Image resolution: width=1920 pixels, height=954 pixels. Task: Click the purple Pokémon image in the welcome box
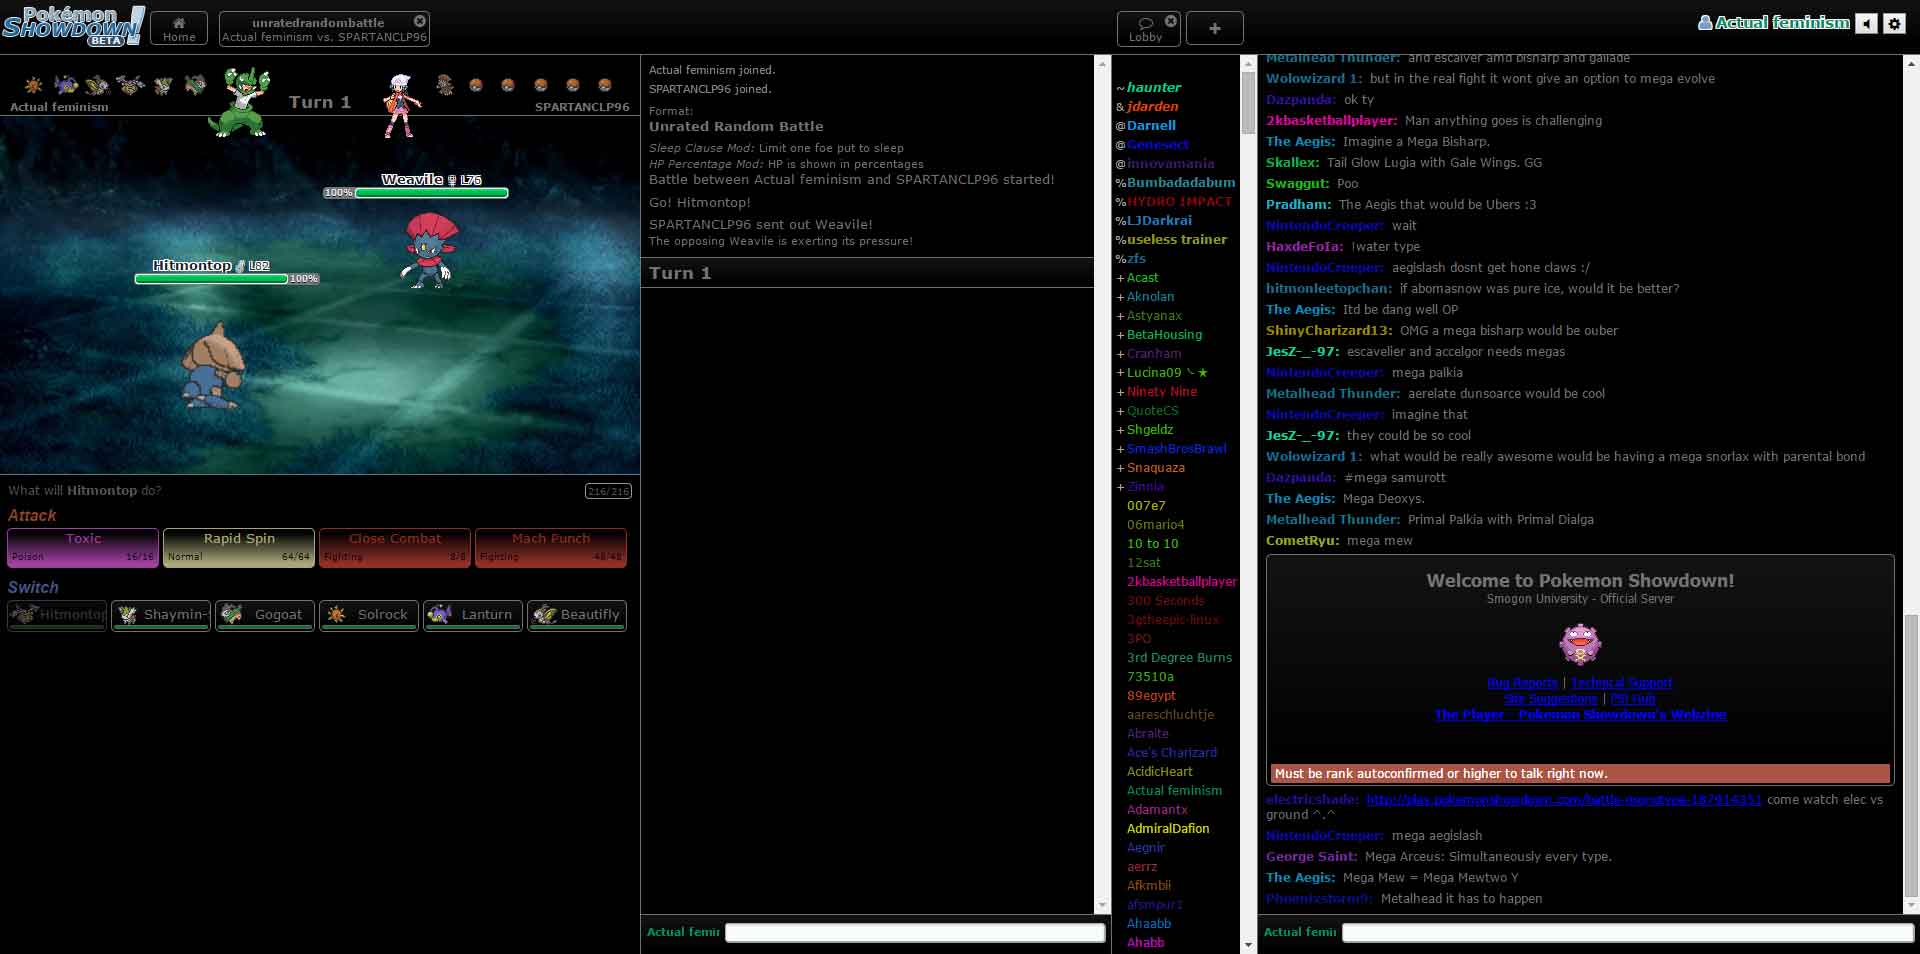tap(1580, 644)
